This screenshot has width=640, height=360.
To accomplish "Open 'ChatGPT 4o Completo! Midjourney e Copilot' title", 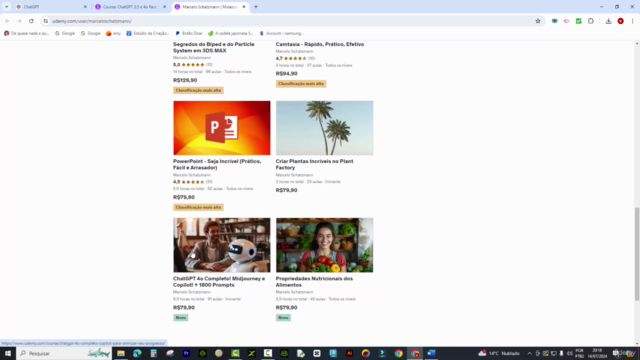I will (219, 282).
